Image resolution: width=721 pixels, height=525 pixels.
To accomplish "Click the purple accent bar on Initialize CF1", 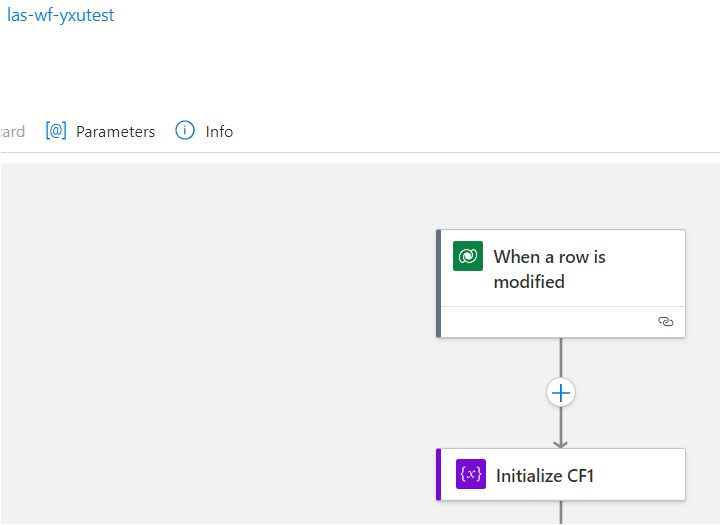I will [x=439, y=474].
